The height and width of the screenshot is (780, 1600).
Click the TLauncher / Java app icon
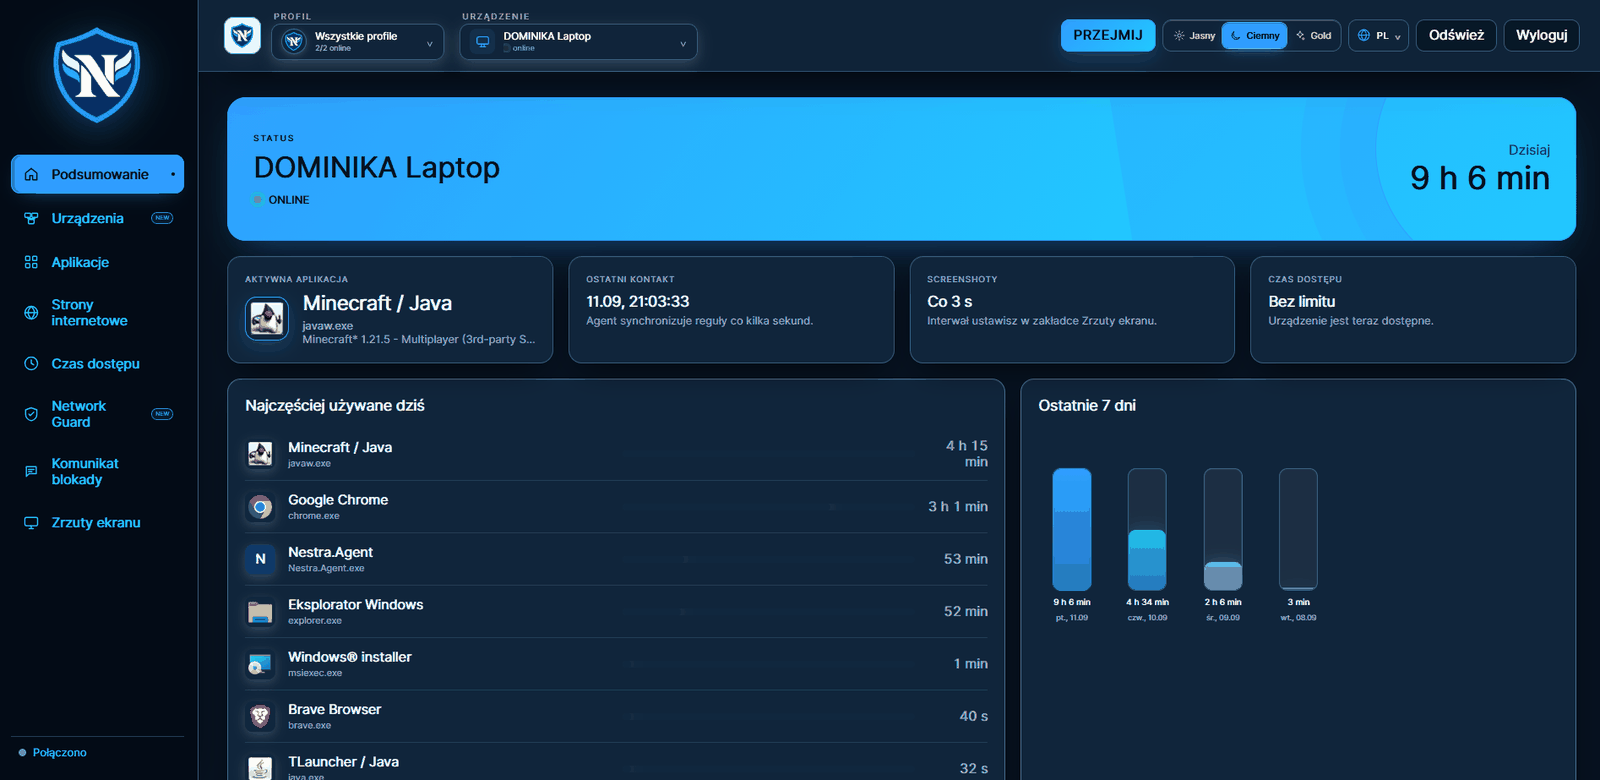260,768
